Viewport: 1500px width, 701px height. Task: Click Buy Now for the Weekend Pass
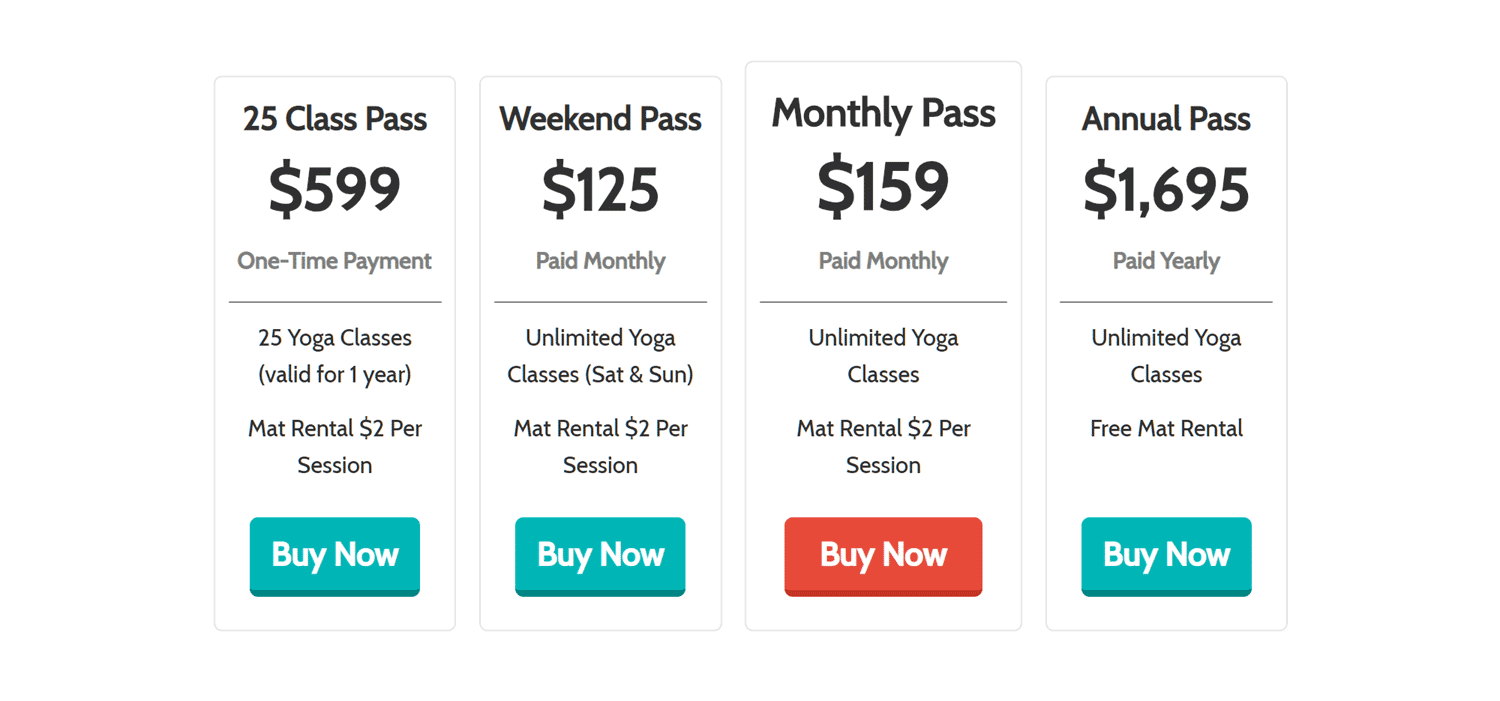[600, 555]
